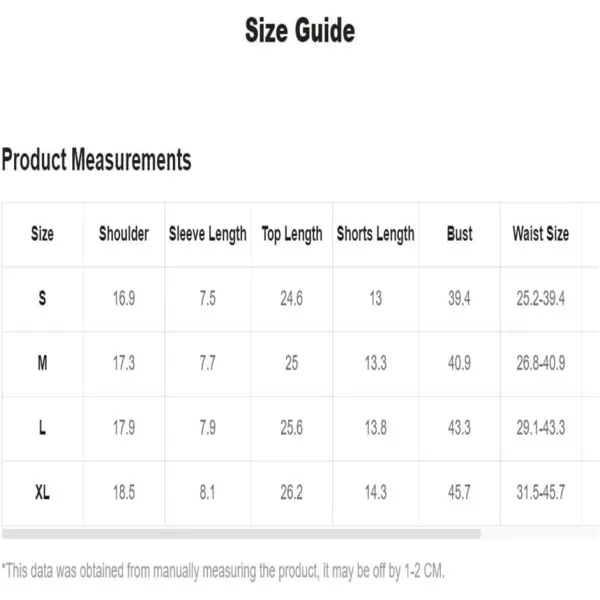
Task: Click the Sleeve Length column header
Action: (208, 234)
